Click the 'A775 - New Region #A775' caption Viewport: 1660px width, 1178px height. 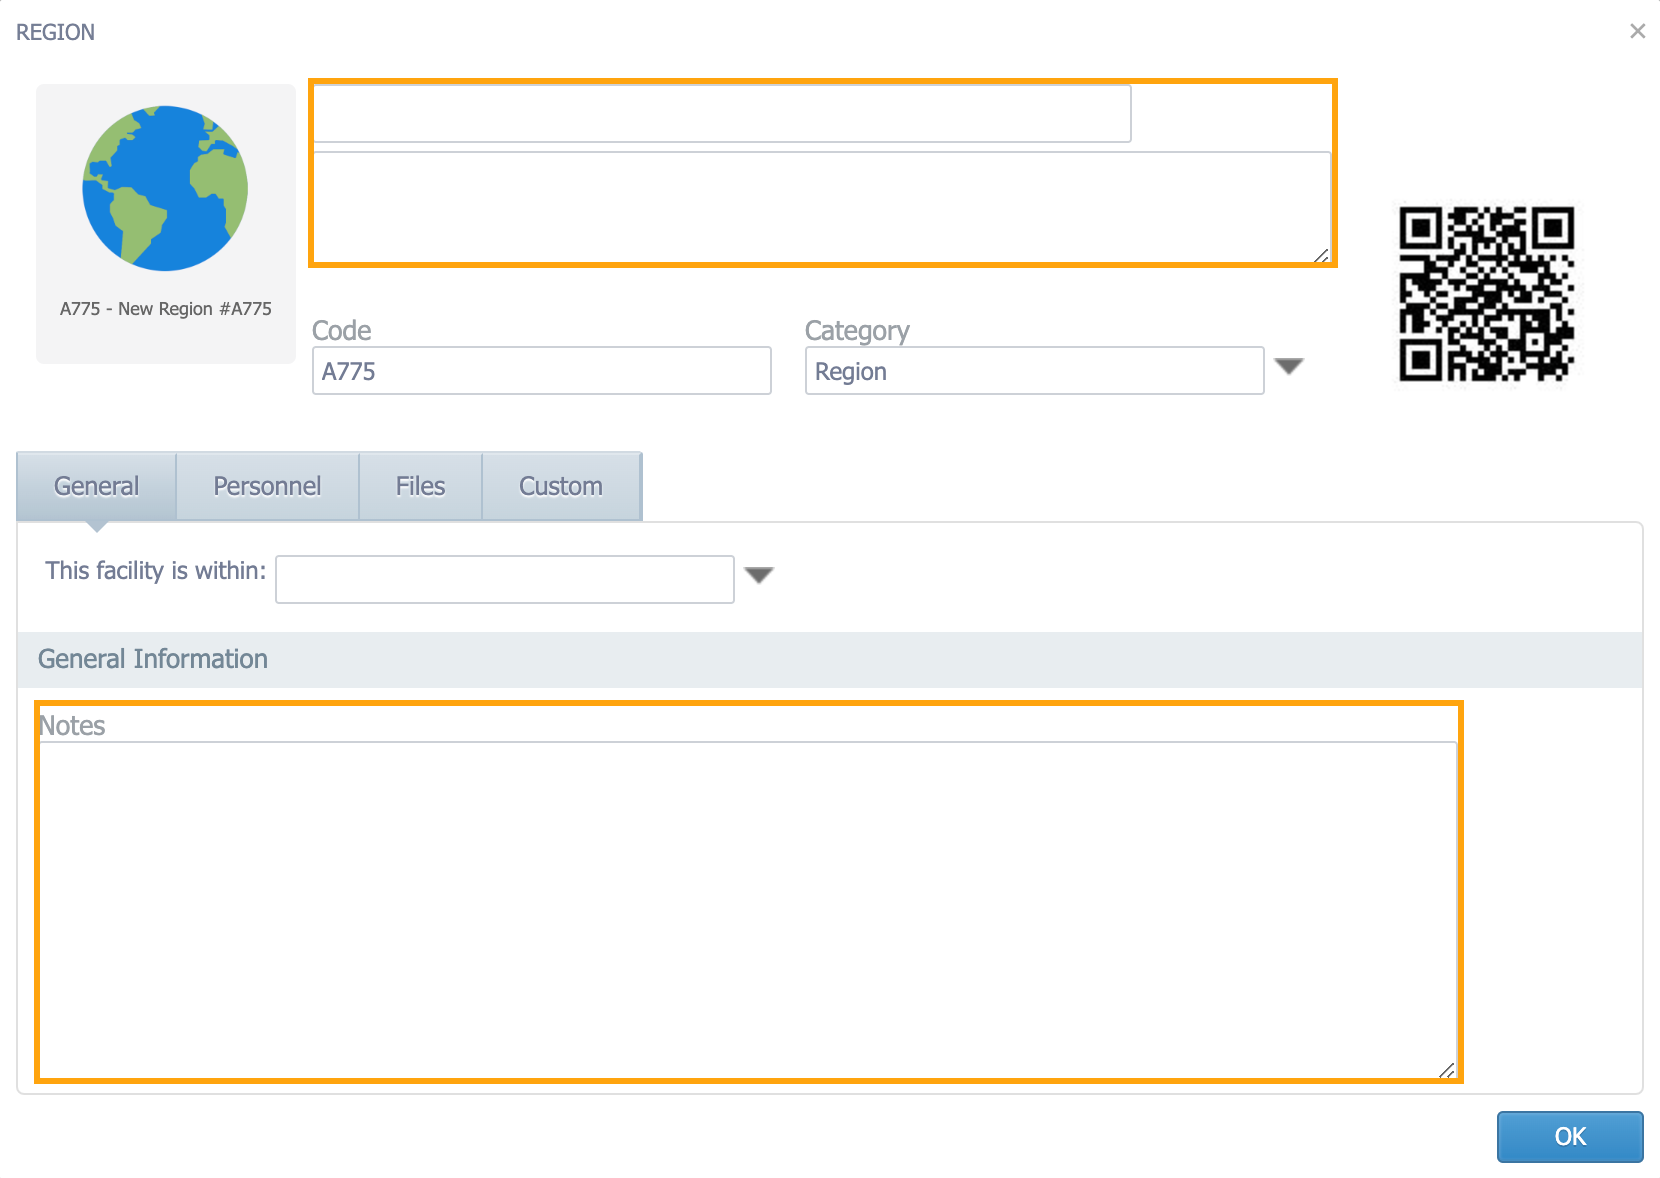point(166,309)
